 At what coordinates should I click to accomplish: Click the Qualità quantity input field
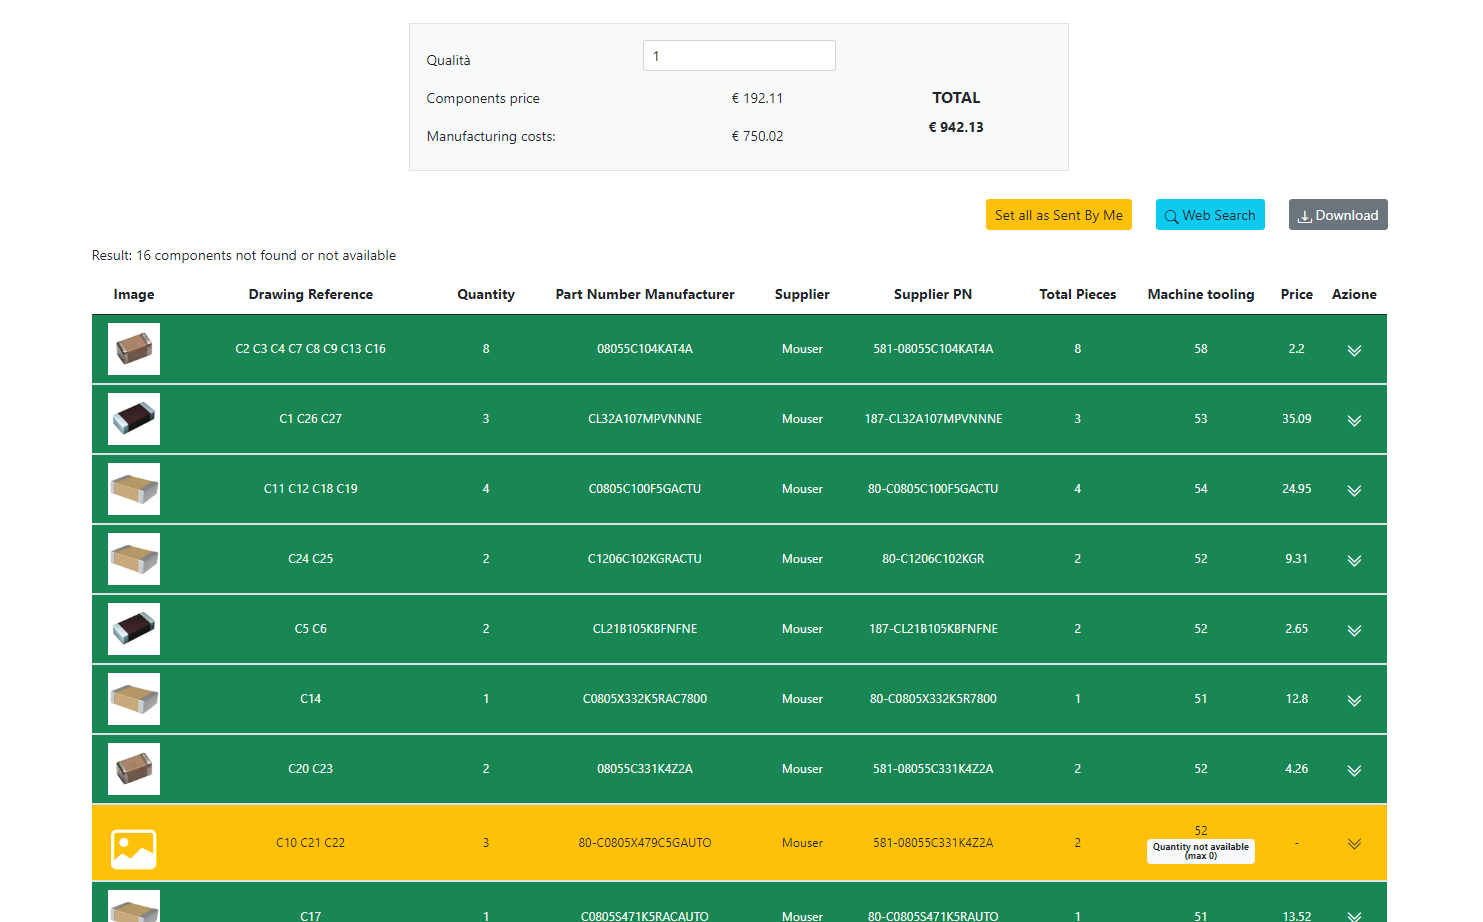click(739, 56)
